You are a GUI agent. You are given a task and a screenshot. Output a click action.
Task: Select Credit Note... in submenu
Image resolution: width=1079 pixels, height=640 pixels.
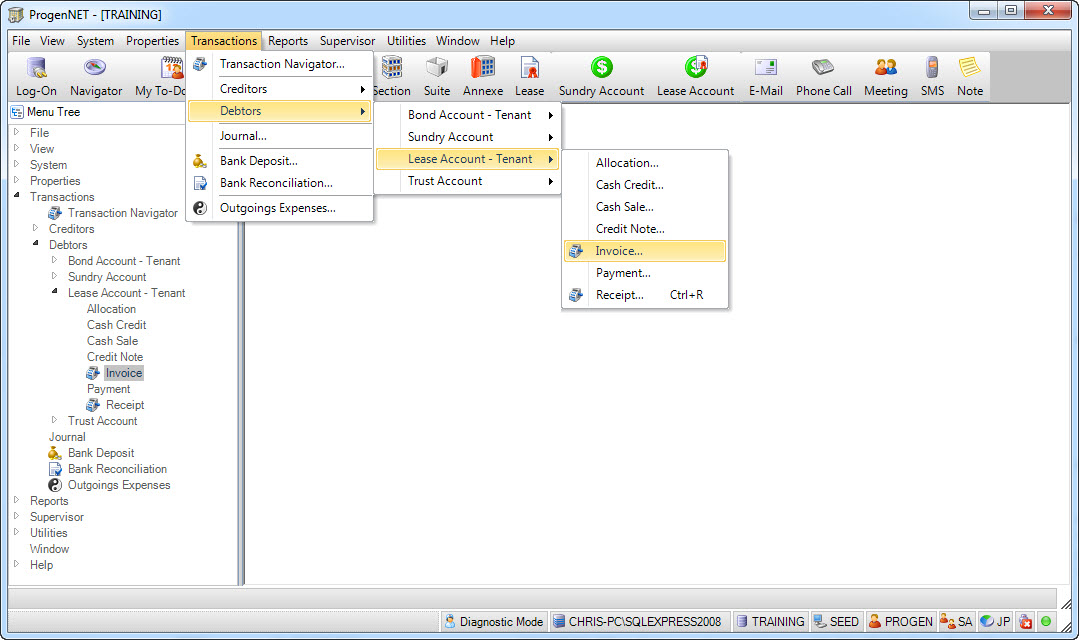tap(644, 229)
